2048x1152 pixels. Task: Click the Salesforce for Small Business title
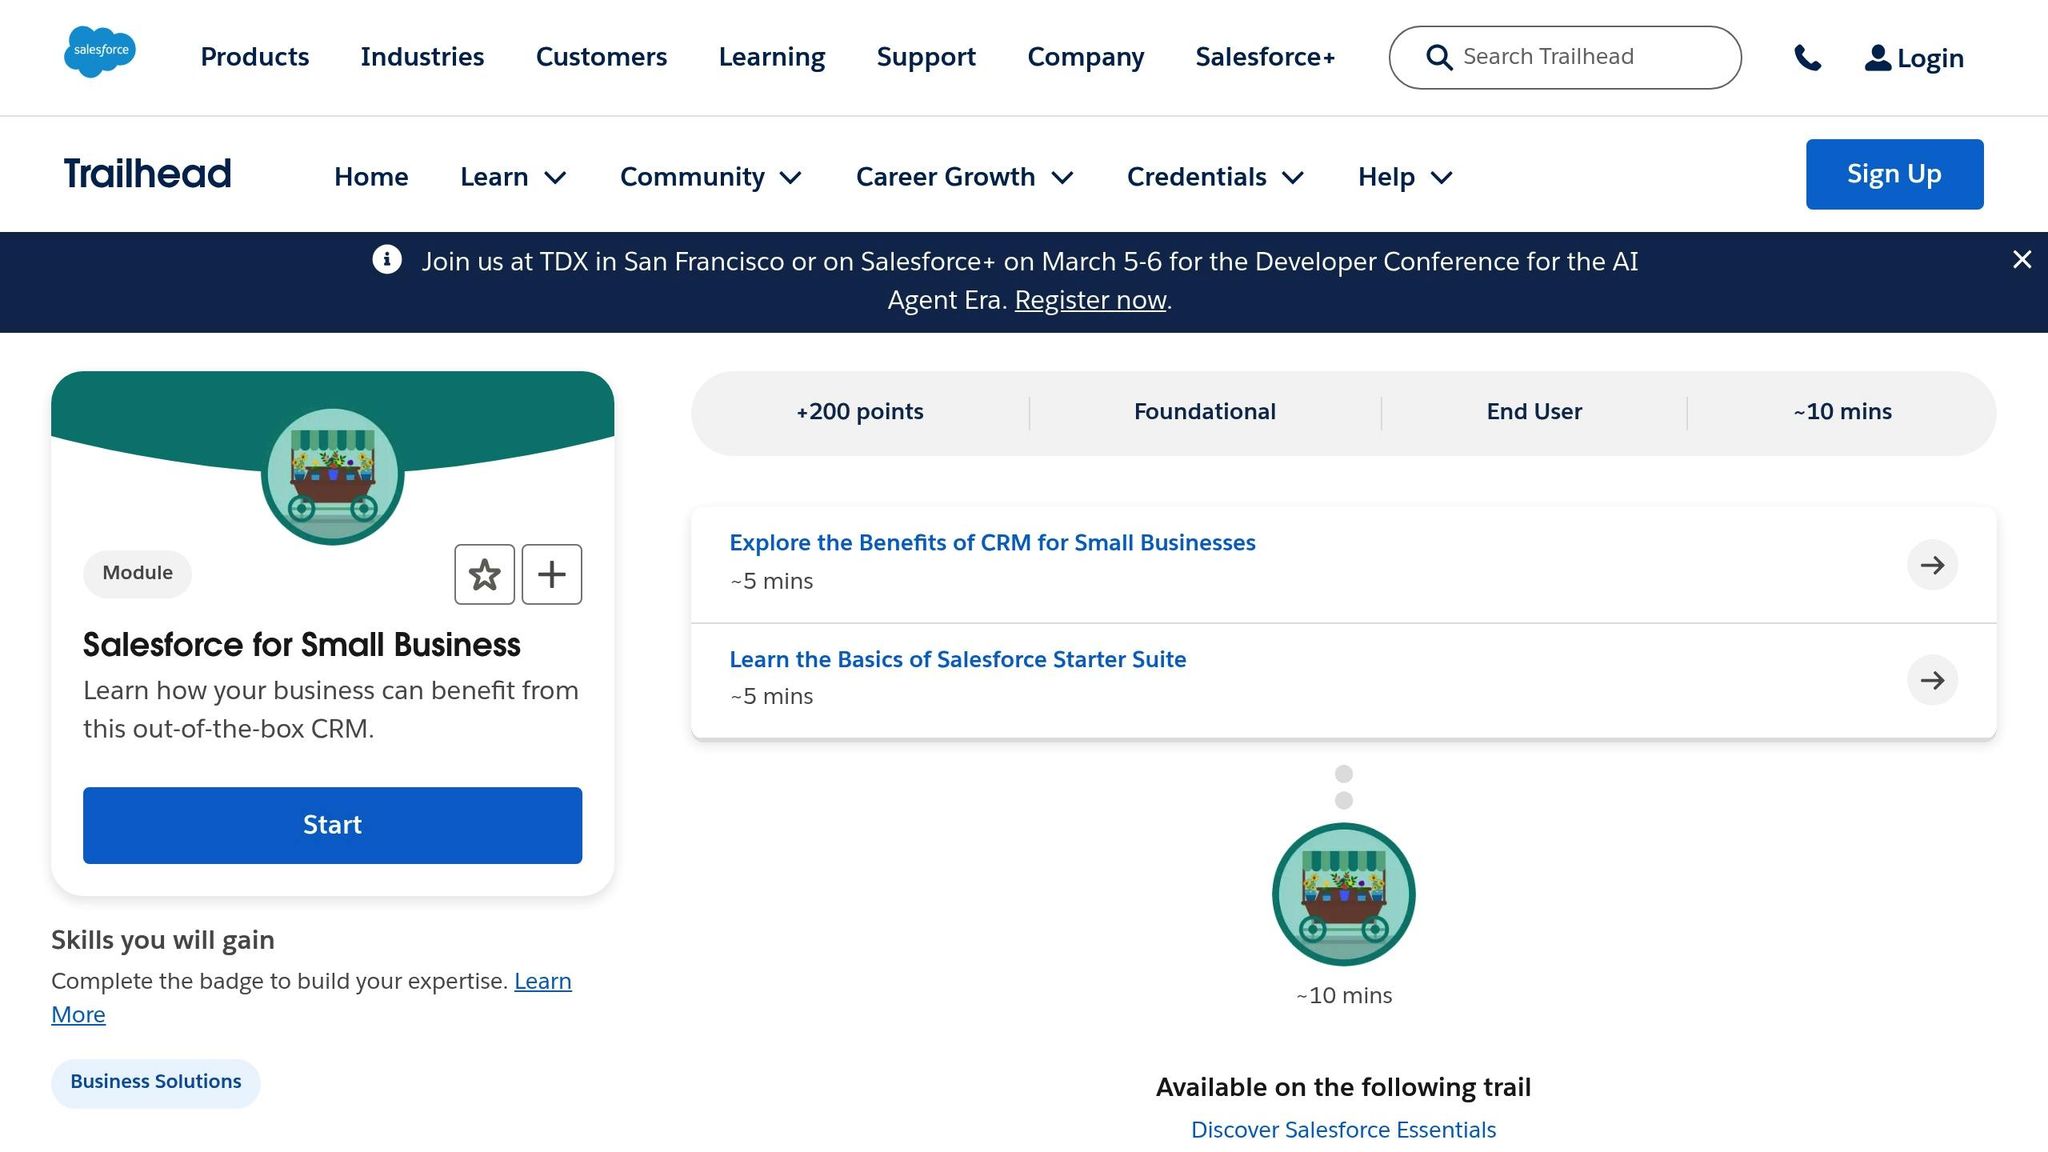pos(302,645)
